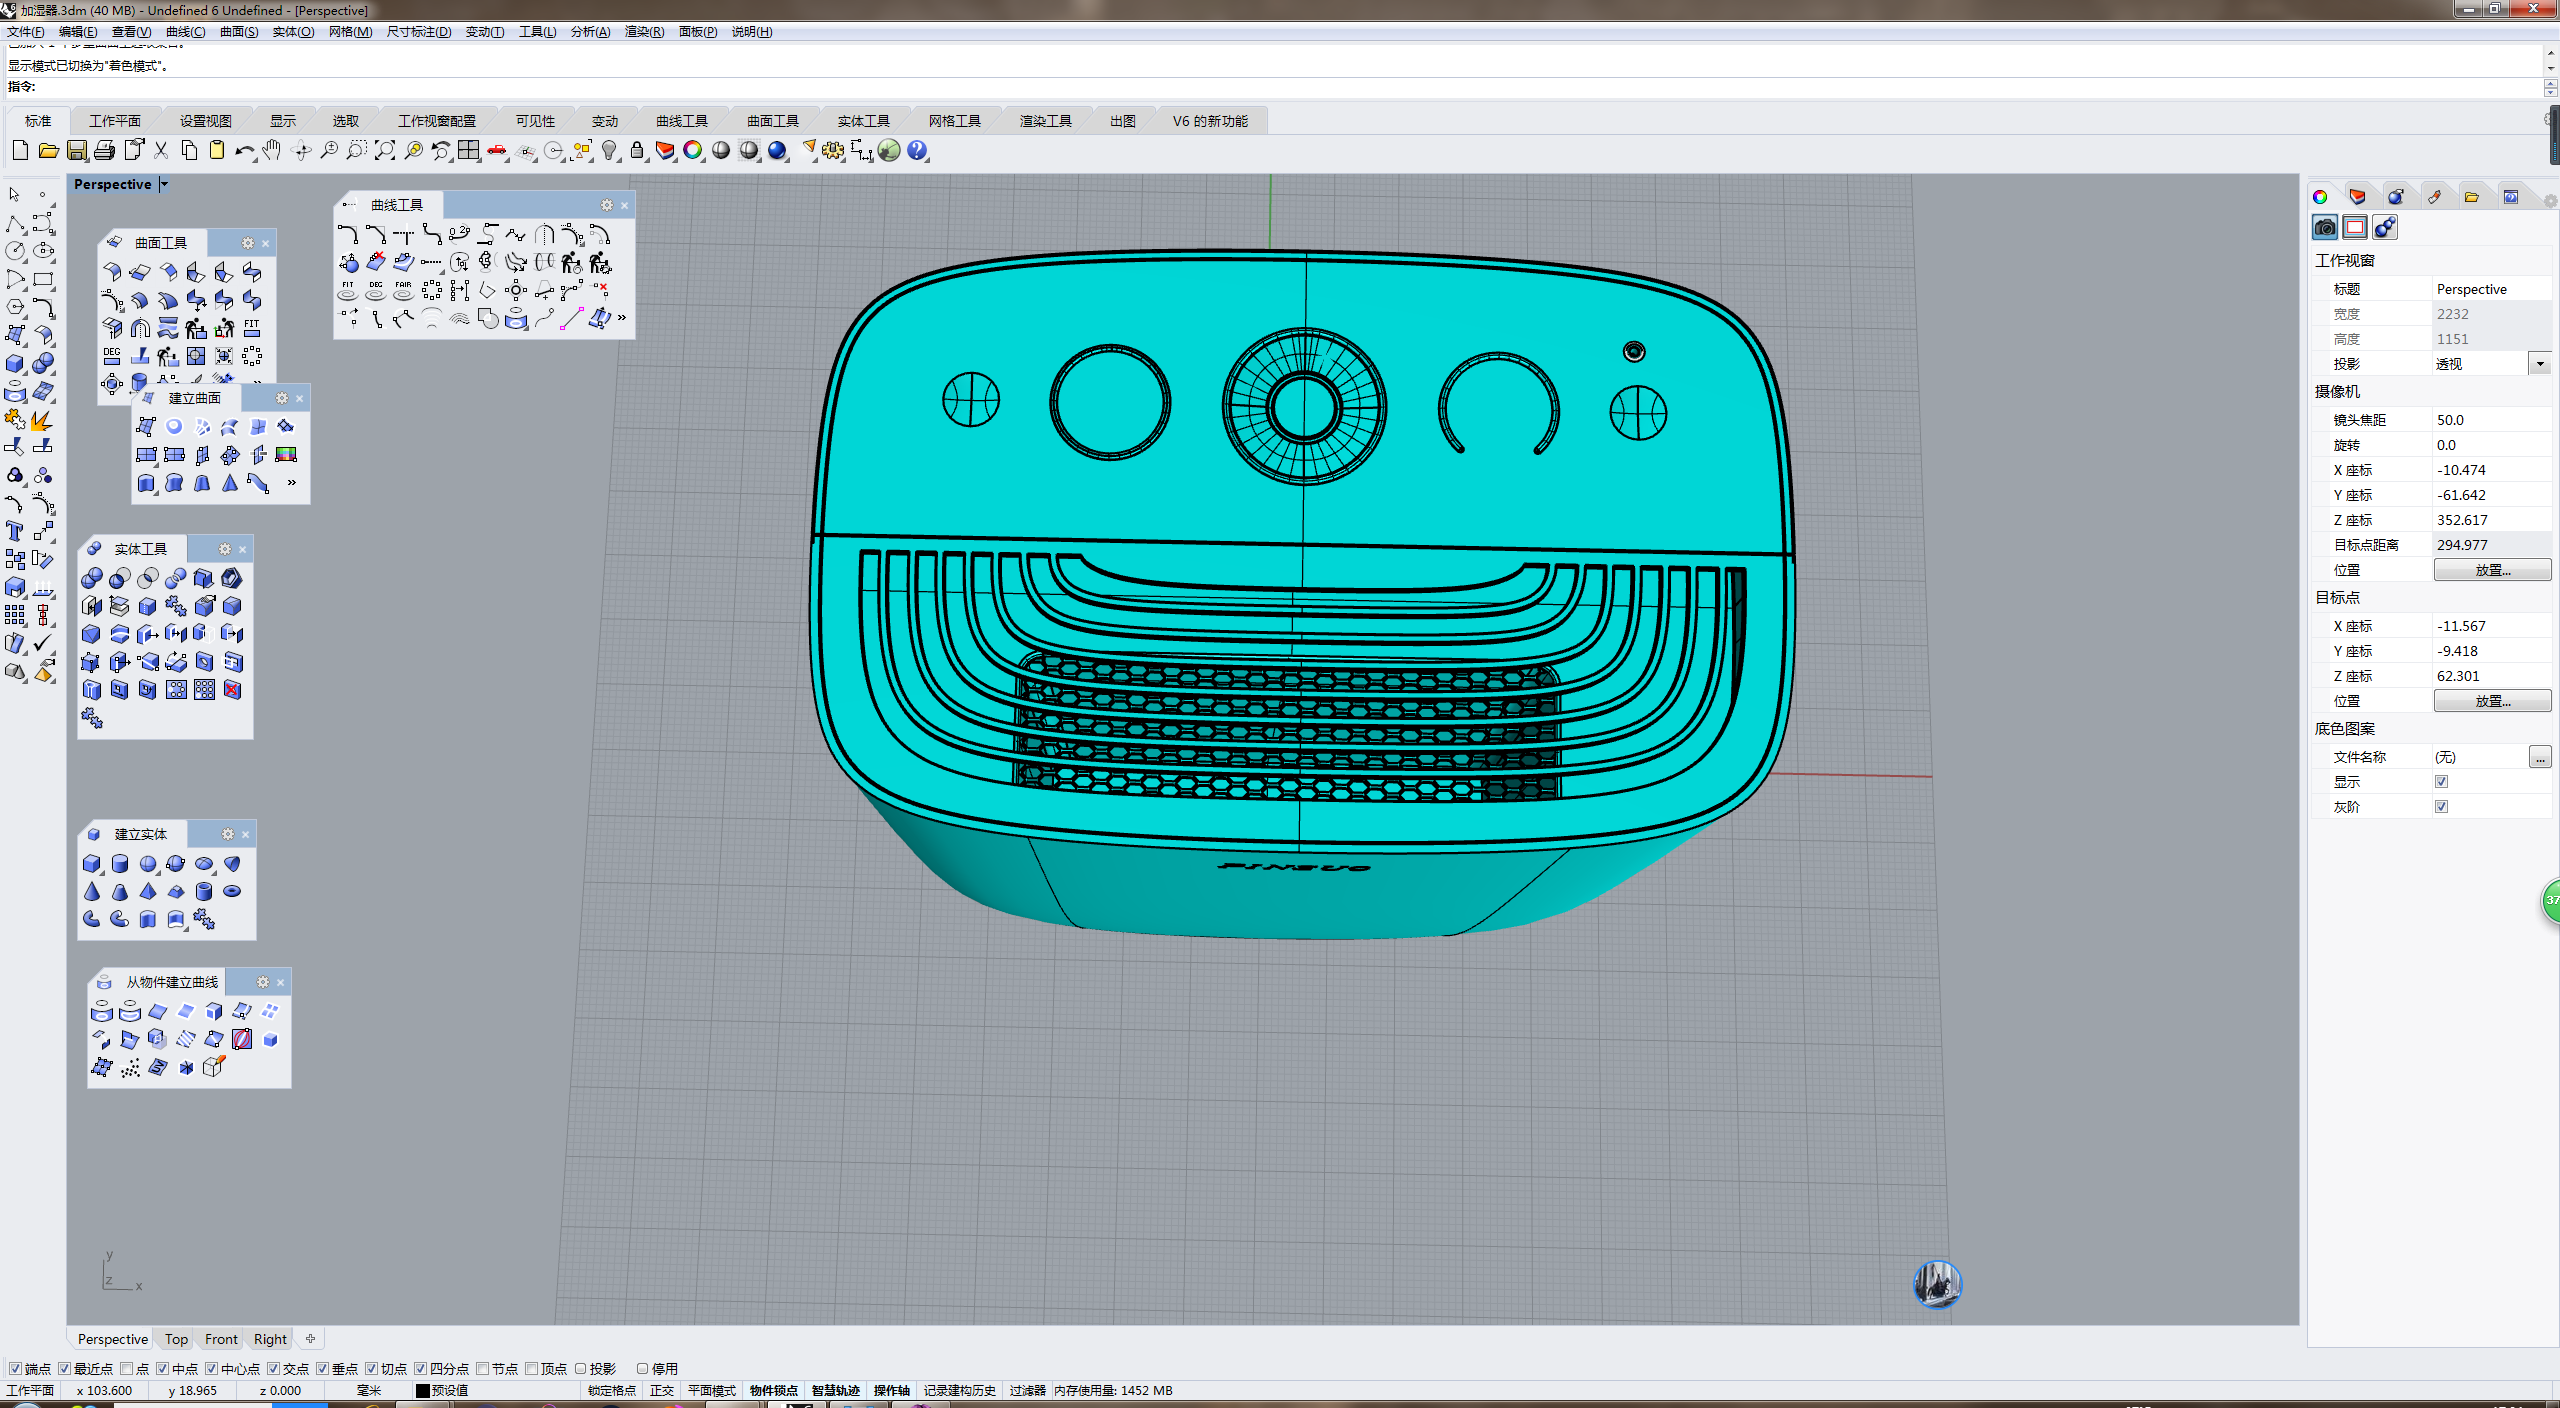This screenshot has width=2560, height=1408.
Task: Click the Hide objects lightbulb icon
Action: click(x=609, y=151)
